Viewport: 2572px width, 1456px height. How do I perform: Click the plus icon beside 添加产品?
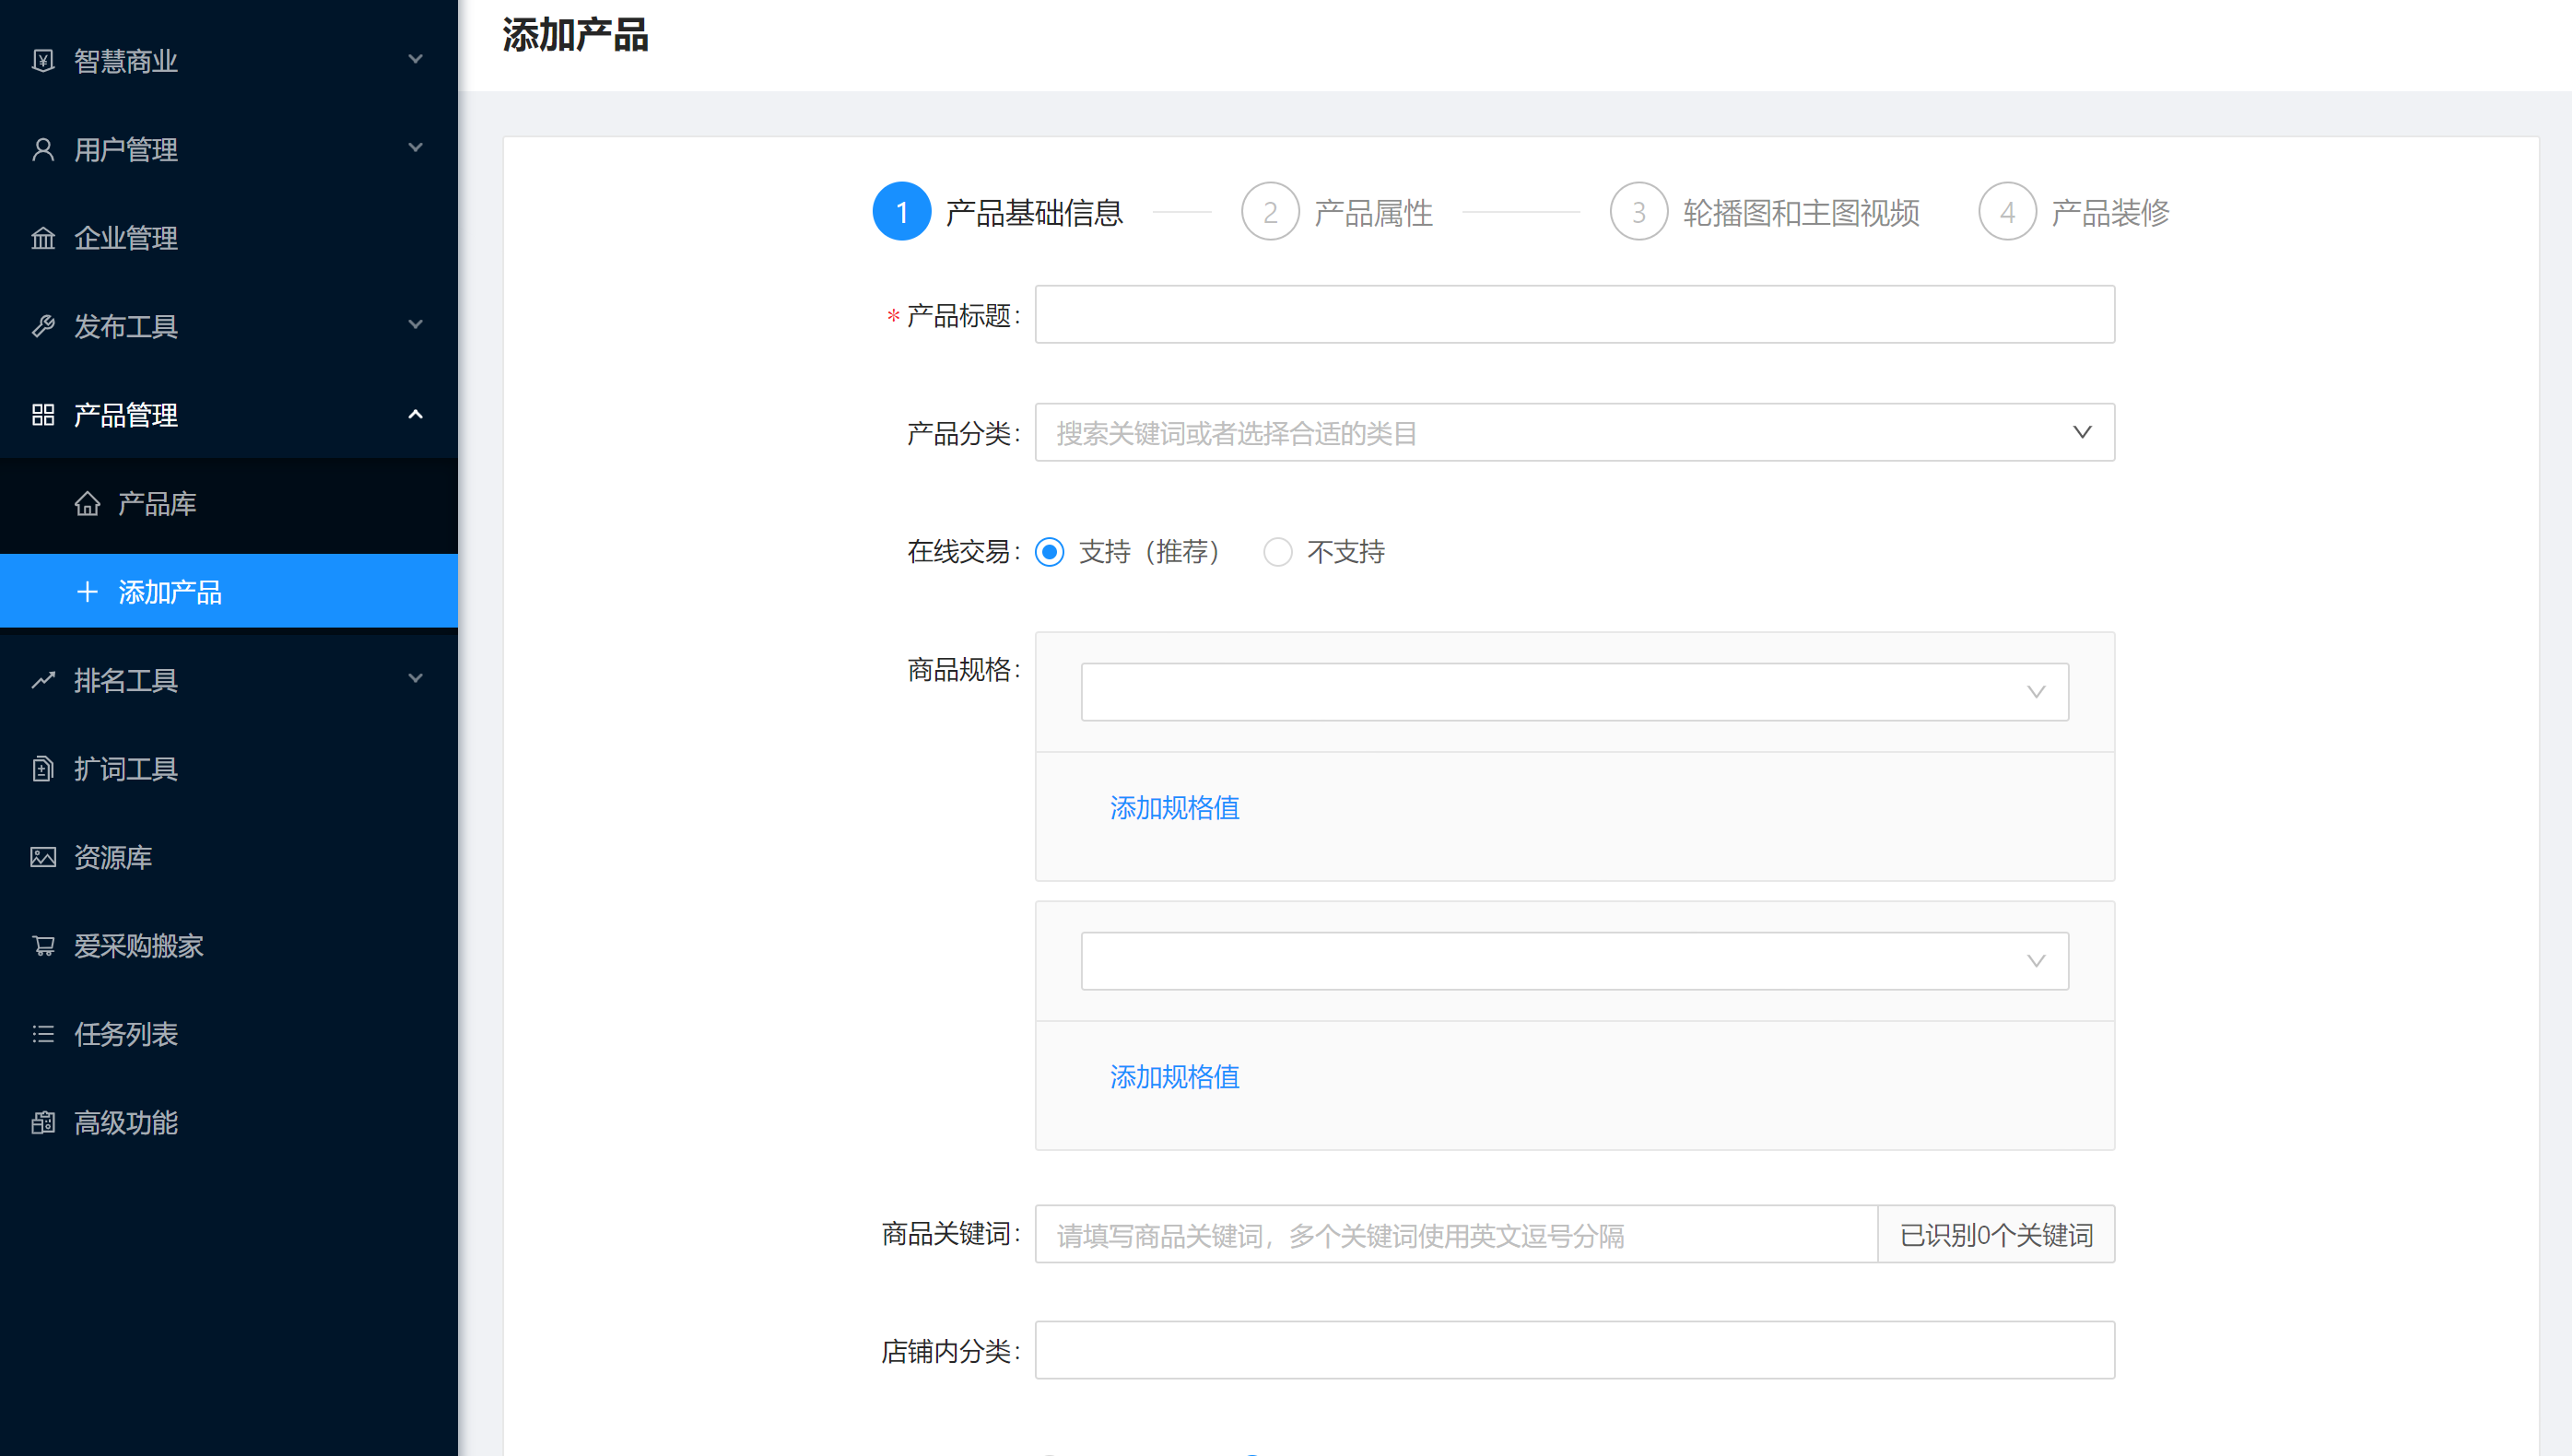[87, 592]
